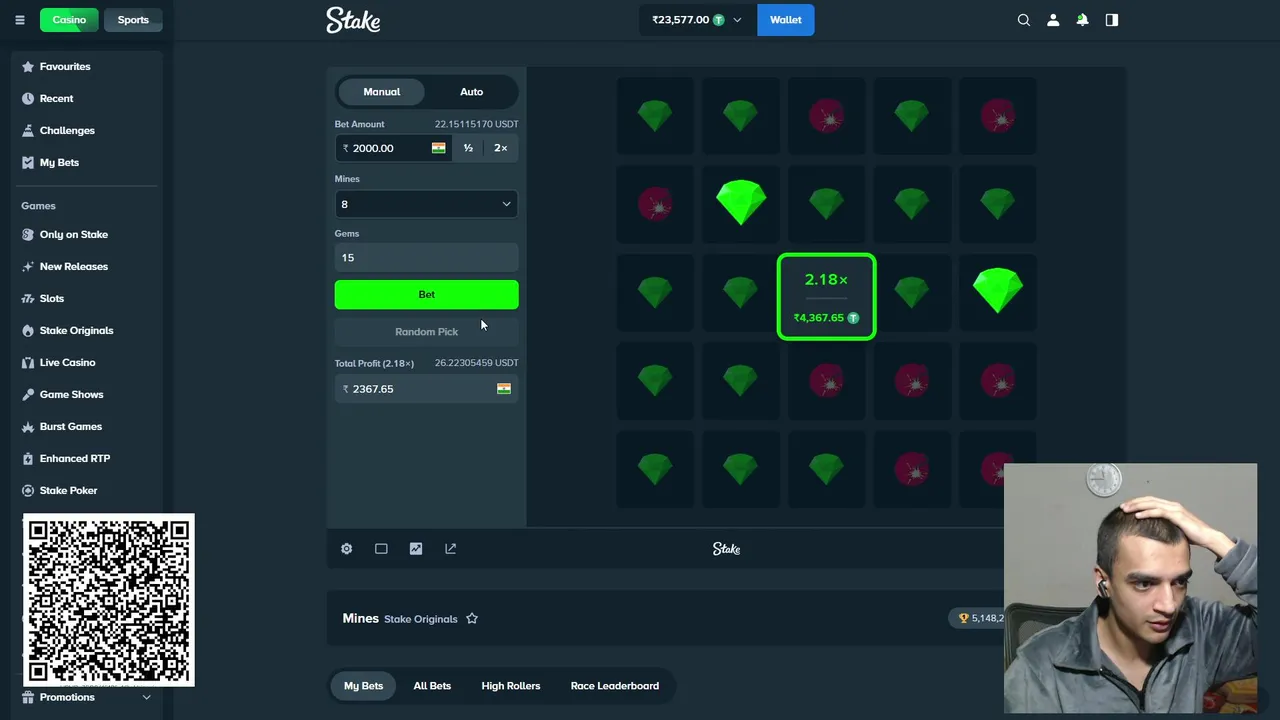1280x720 pixels.
Task: Click the Stake Originals flame icon
Action: (28, 330)
